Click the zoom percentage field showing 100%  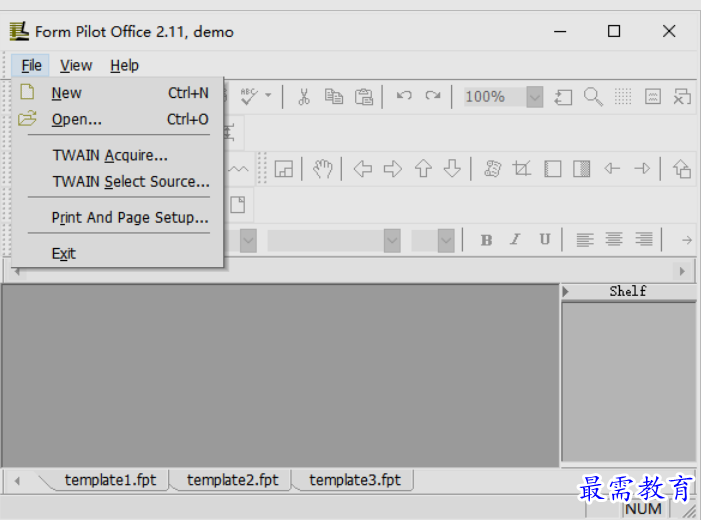coord(494,97)
